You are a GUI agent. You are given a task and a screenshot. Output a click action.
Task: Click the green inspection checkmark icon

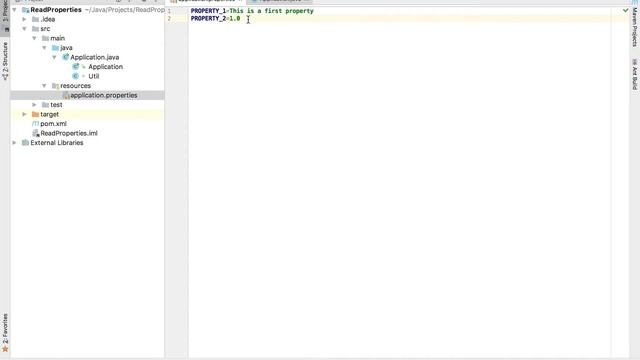(625, 10)
